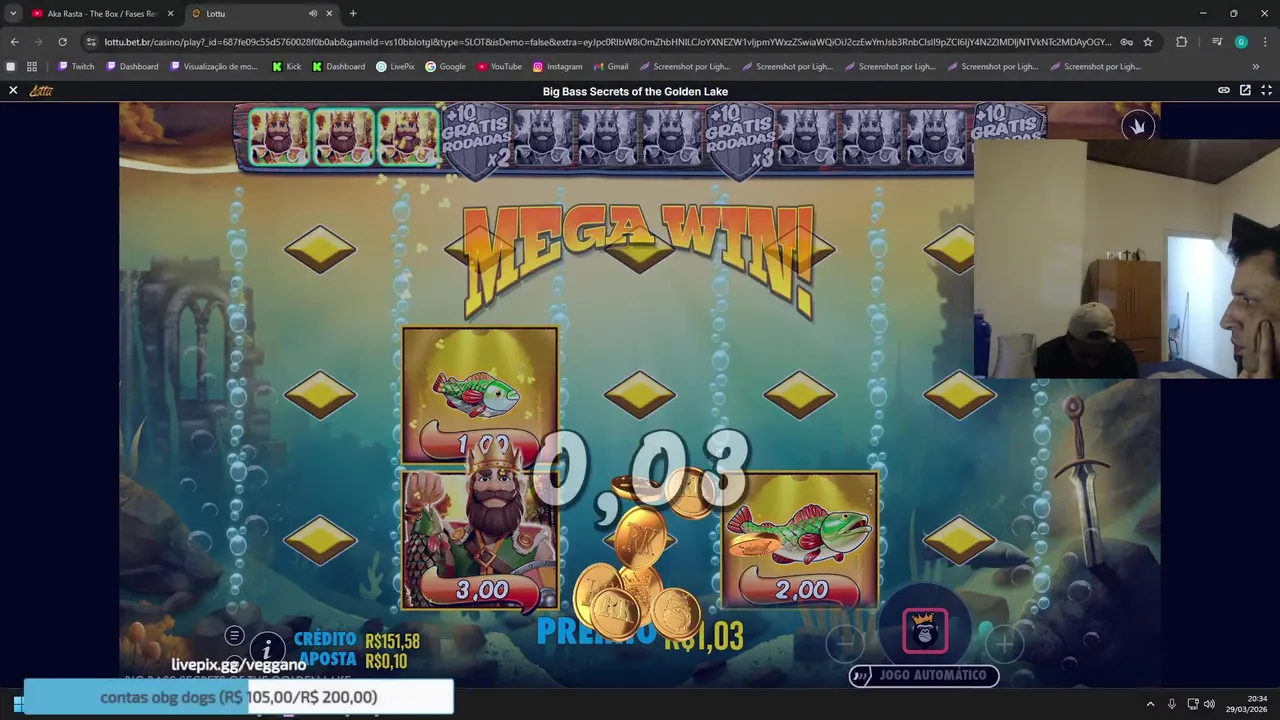This screenshot has width=1280, height=720.
Task: Click the CRÉDITO R$151,58 value
Action: (392, 641)
